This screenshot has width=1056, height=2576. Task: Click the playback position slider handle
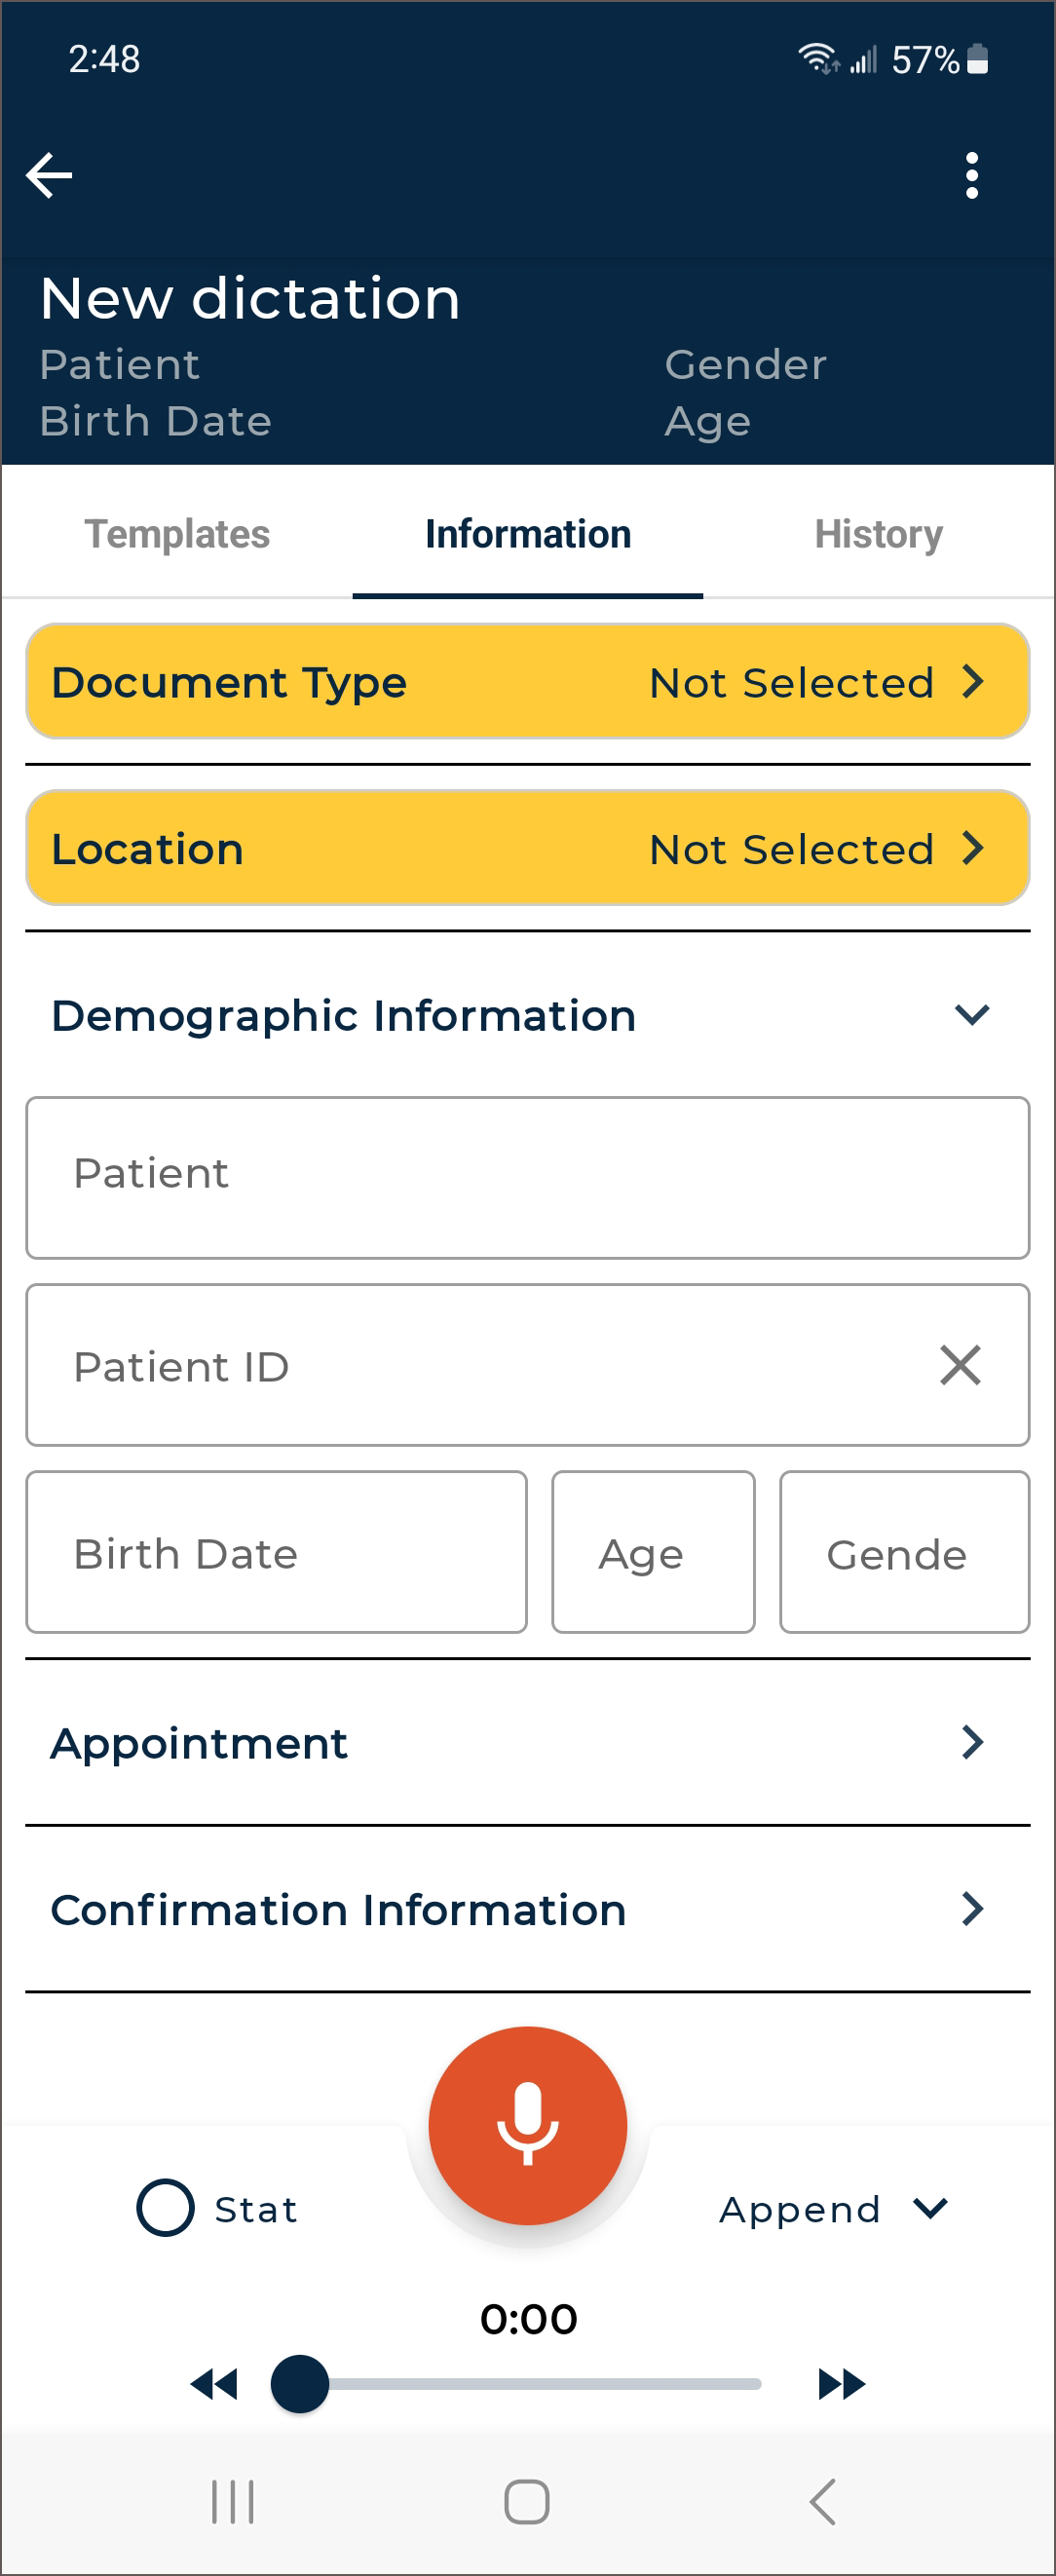point(300,2384)
